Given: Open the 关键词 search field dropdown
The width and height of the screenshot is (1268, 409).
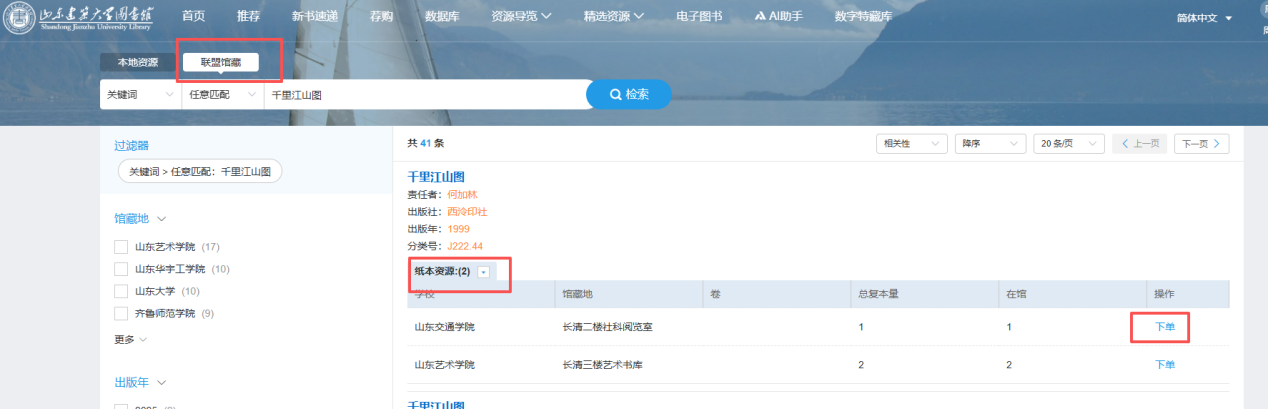Looking at the screenshot, I should (139, 94).
